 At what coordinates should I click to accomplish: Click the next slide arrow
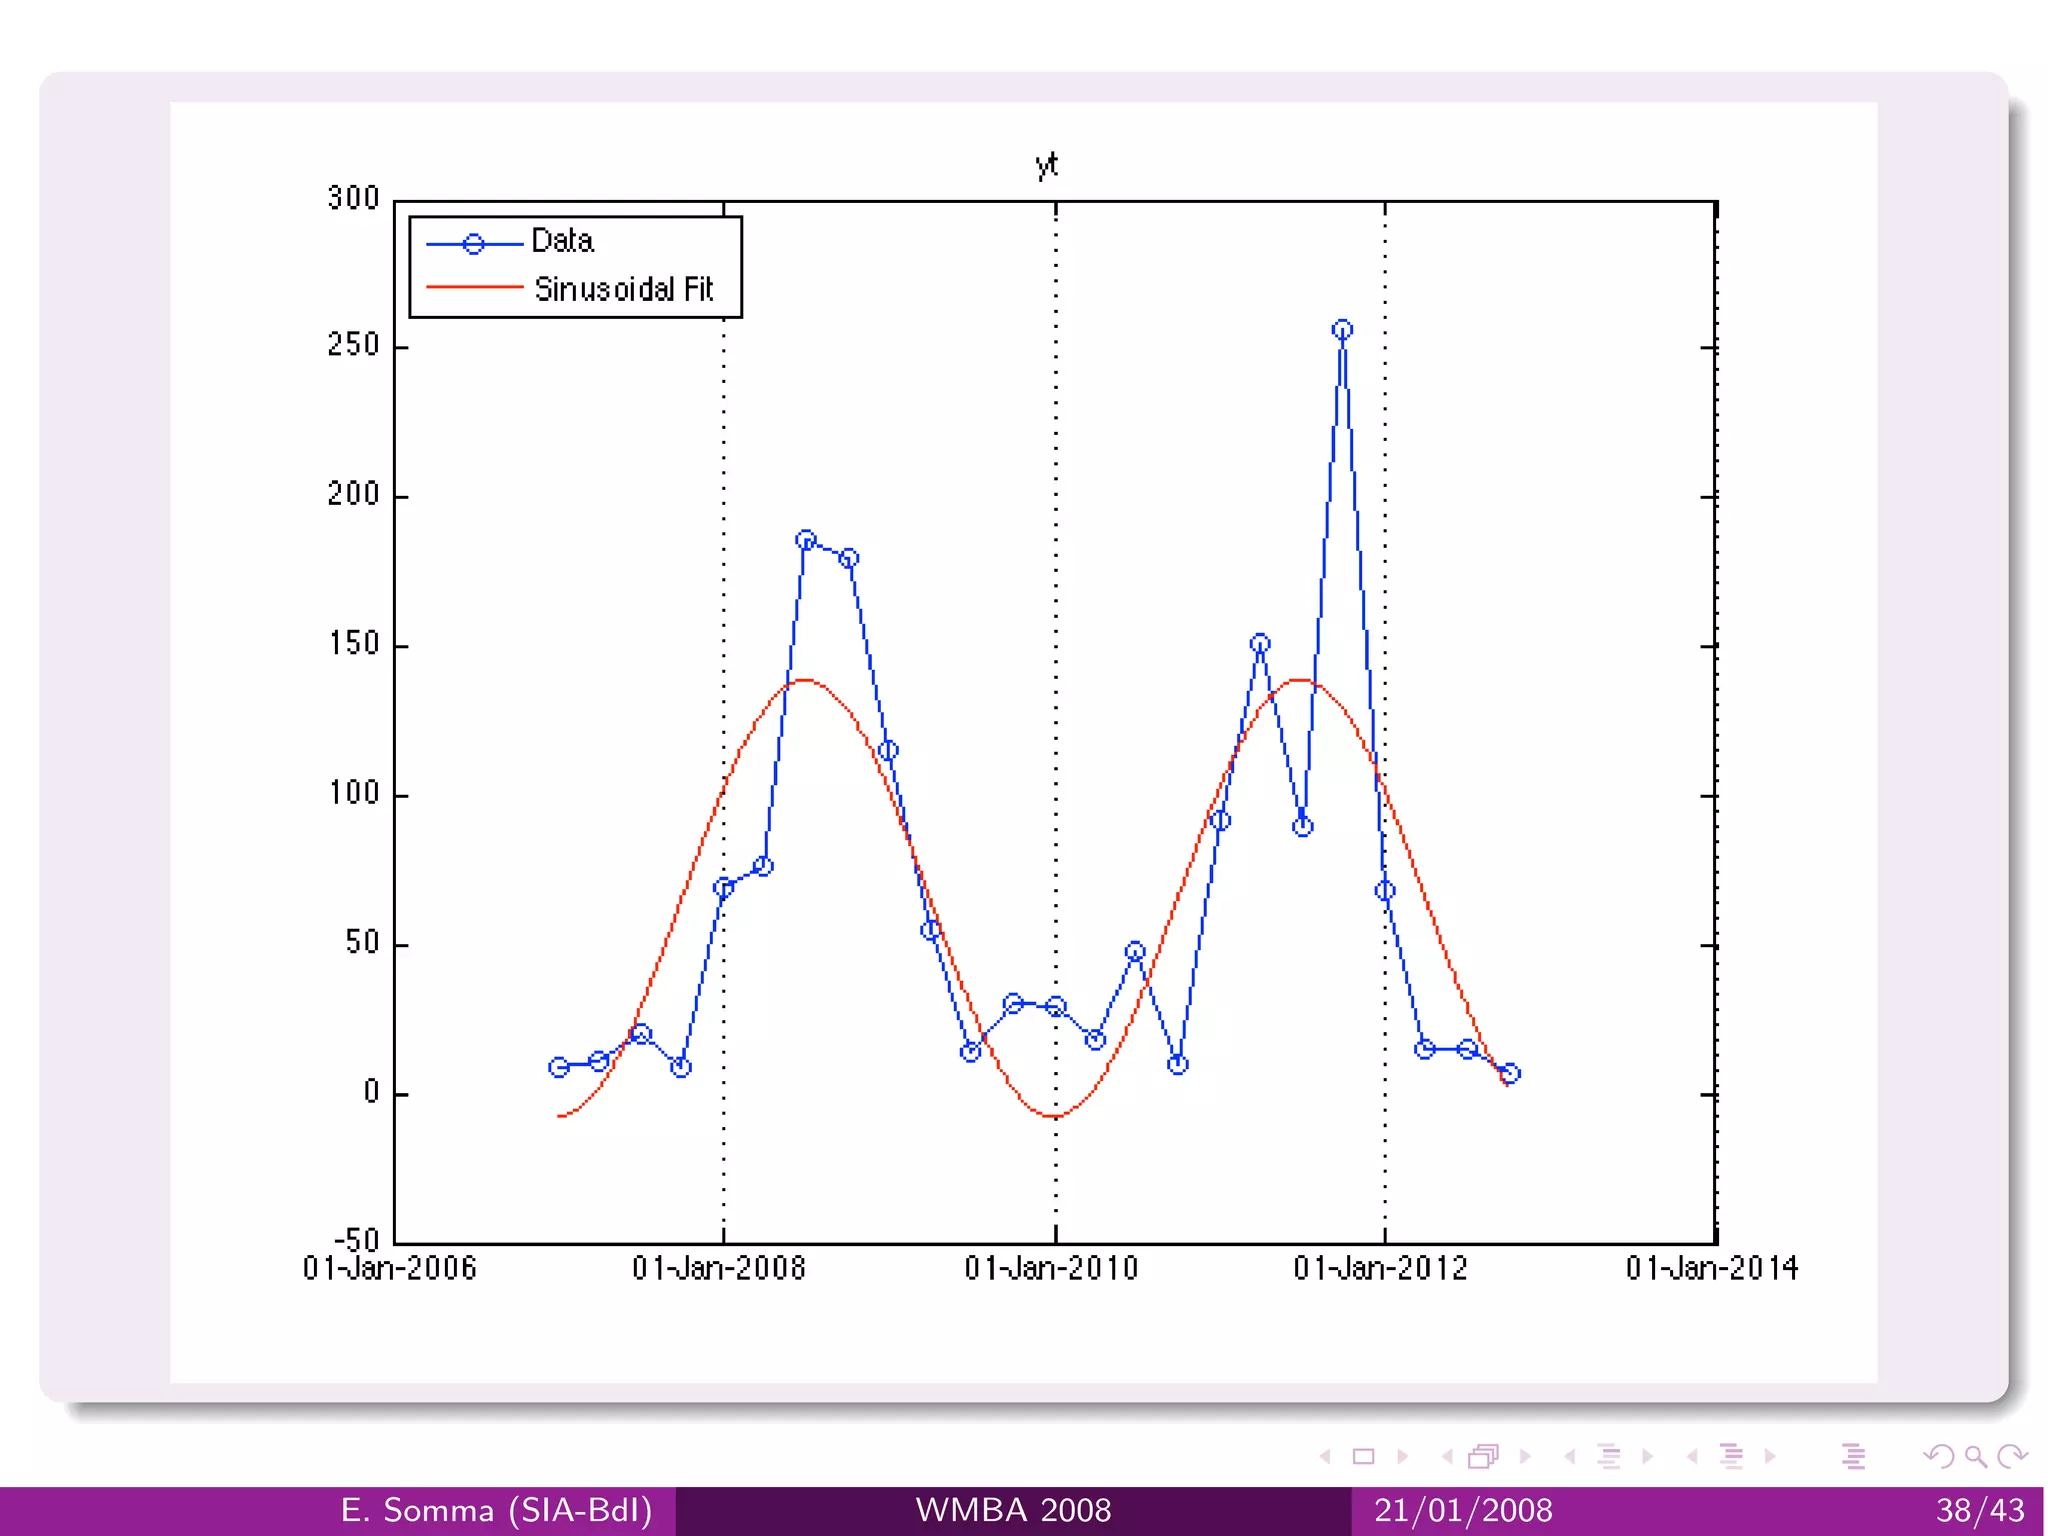[x=1403, y=1456]
